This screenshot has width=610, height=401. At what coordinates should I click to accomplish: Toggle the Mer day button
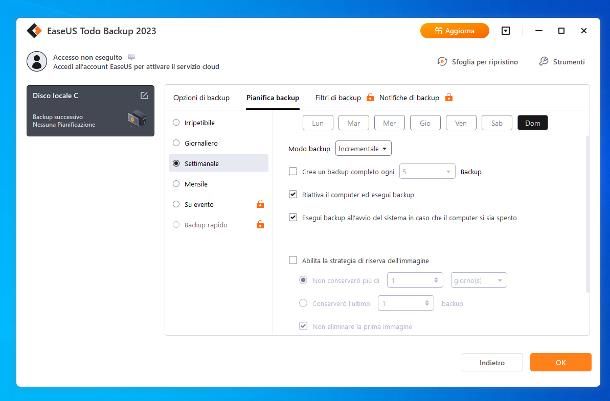[x=389, y=123]
